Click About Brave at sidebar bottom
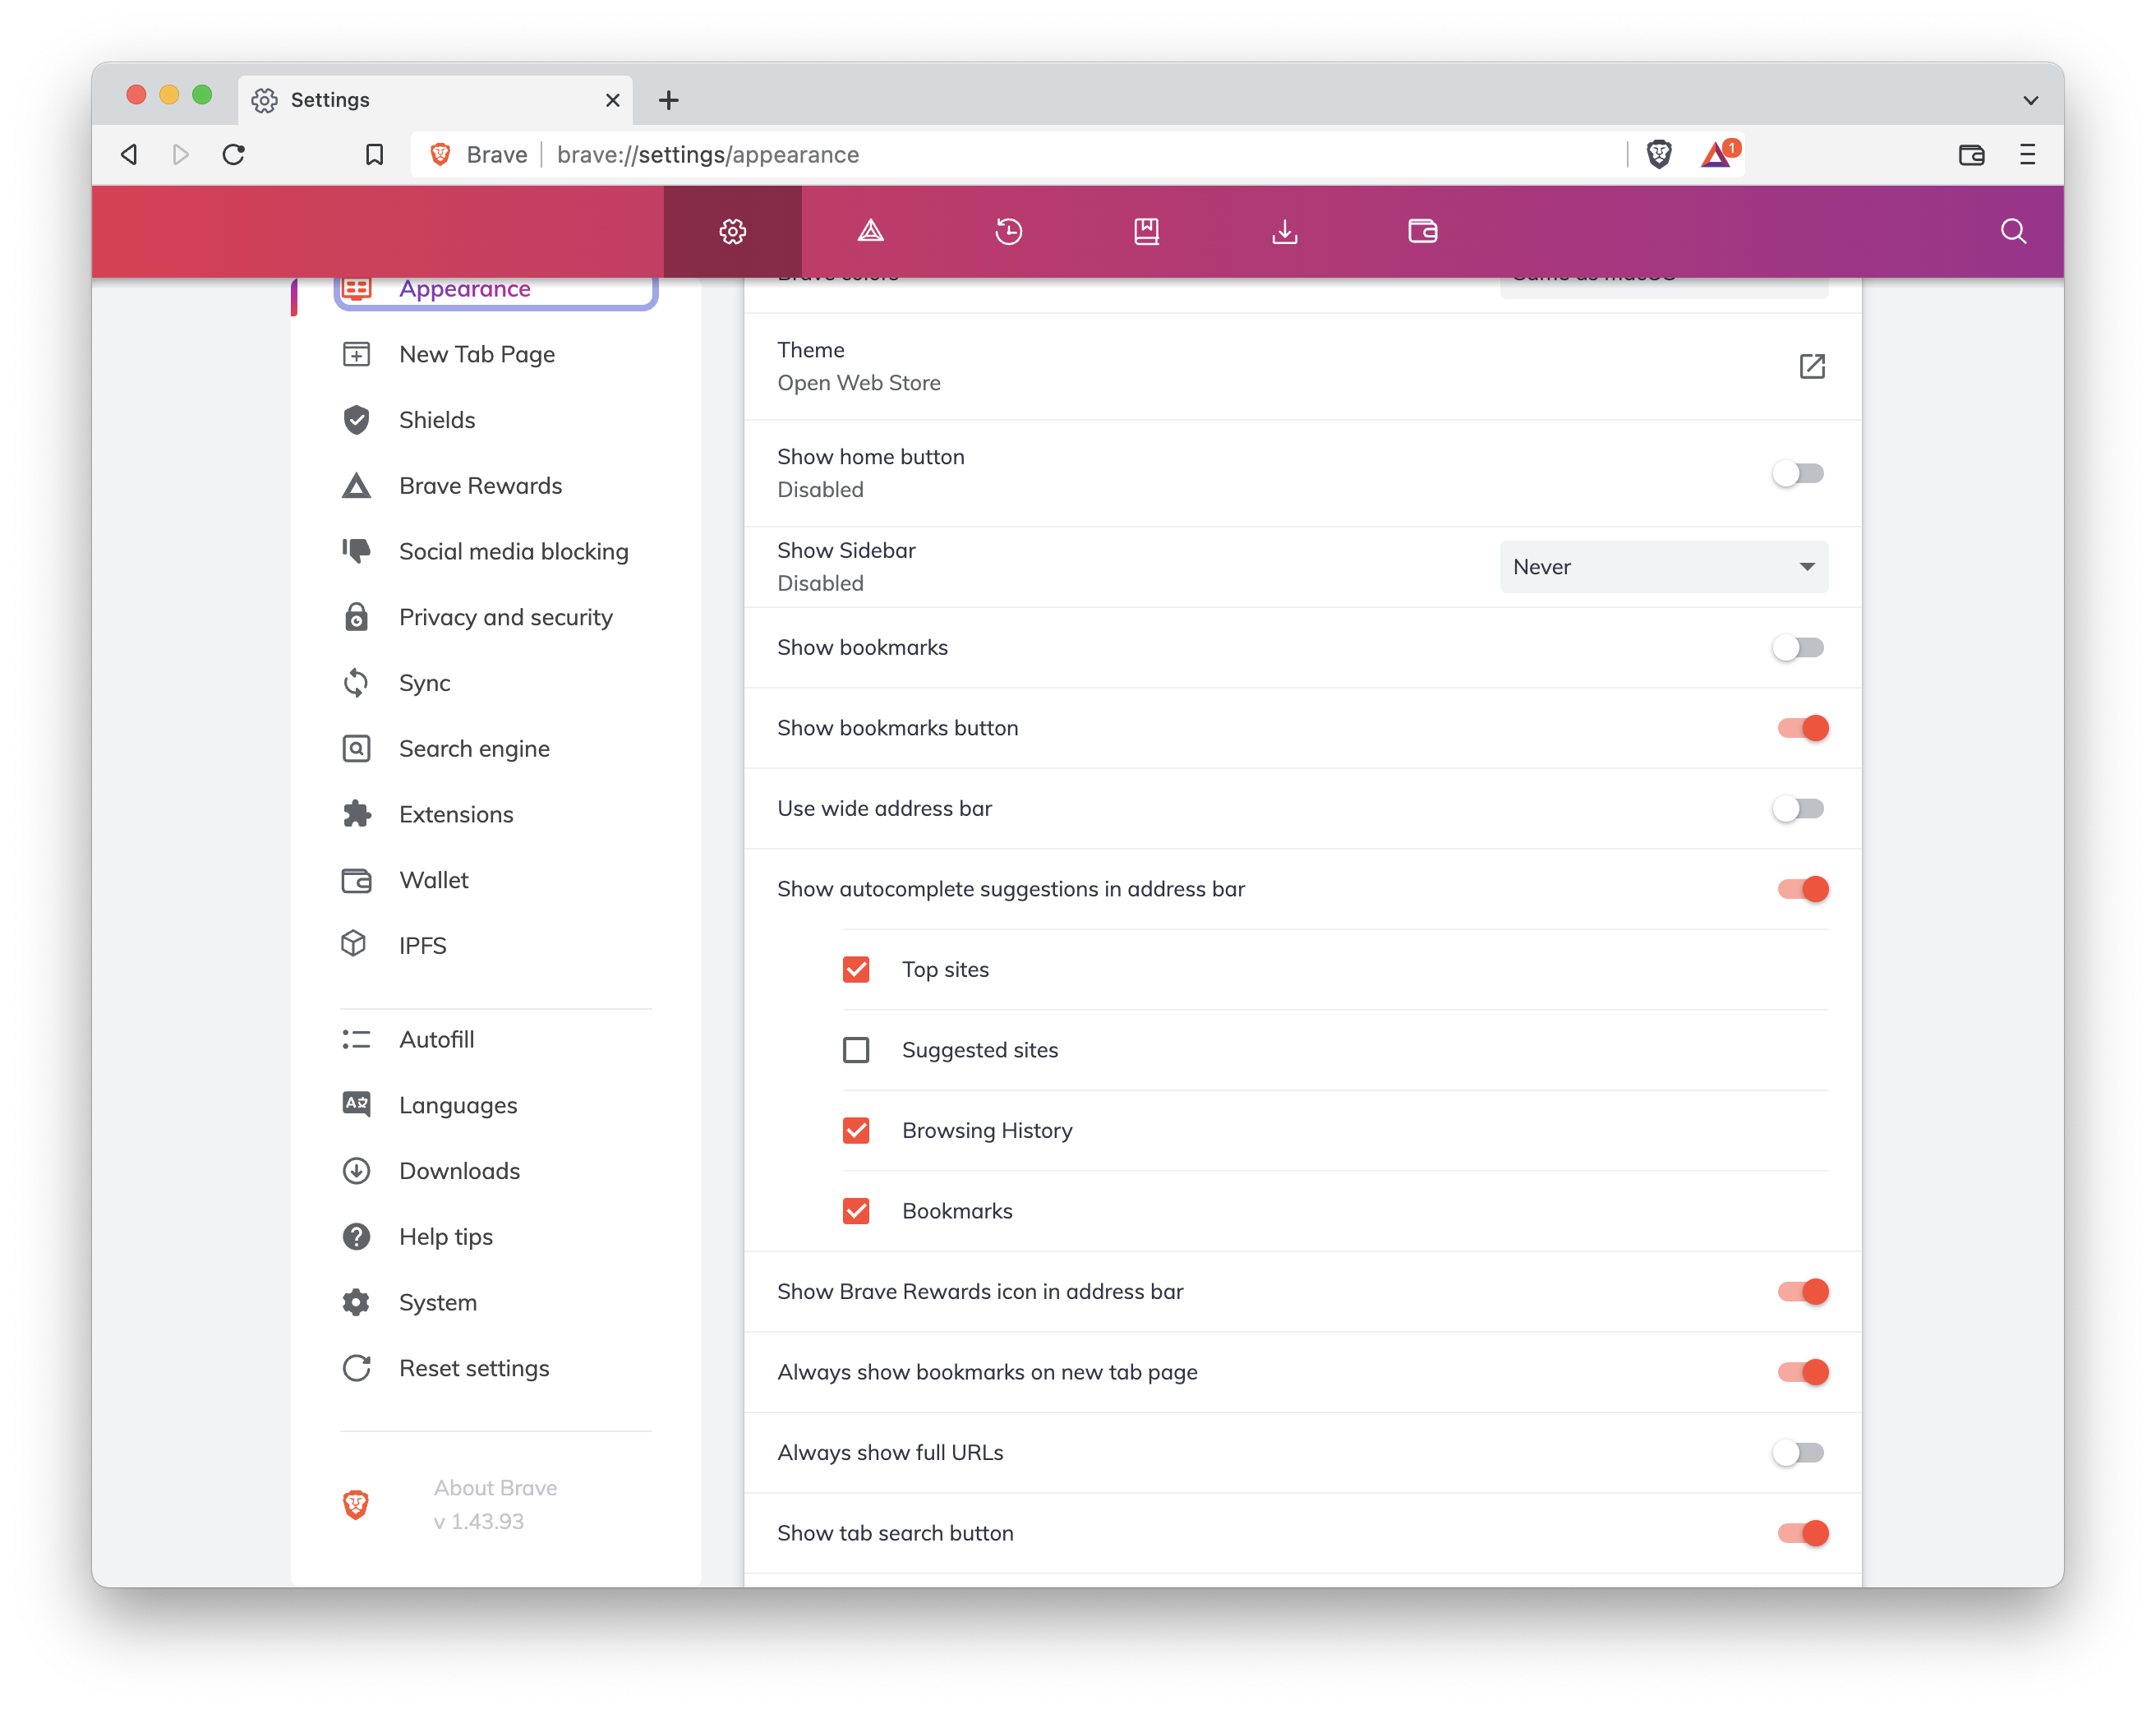Image resolution: width=2156 pixels, height=1709 pixels. [495, 1488]
